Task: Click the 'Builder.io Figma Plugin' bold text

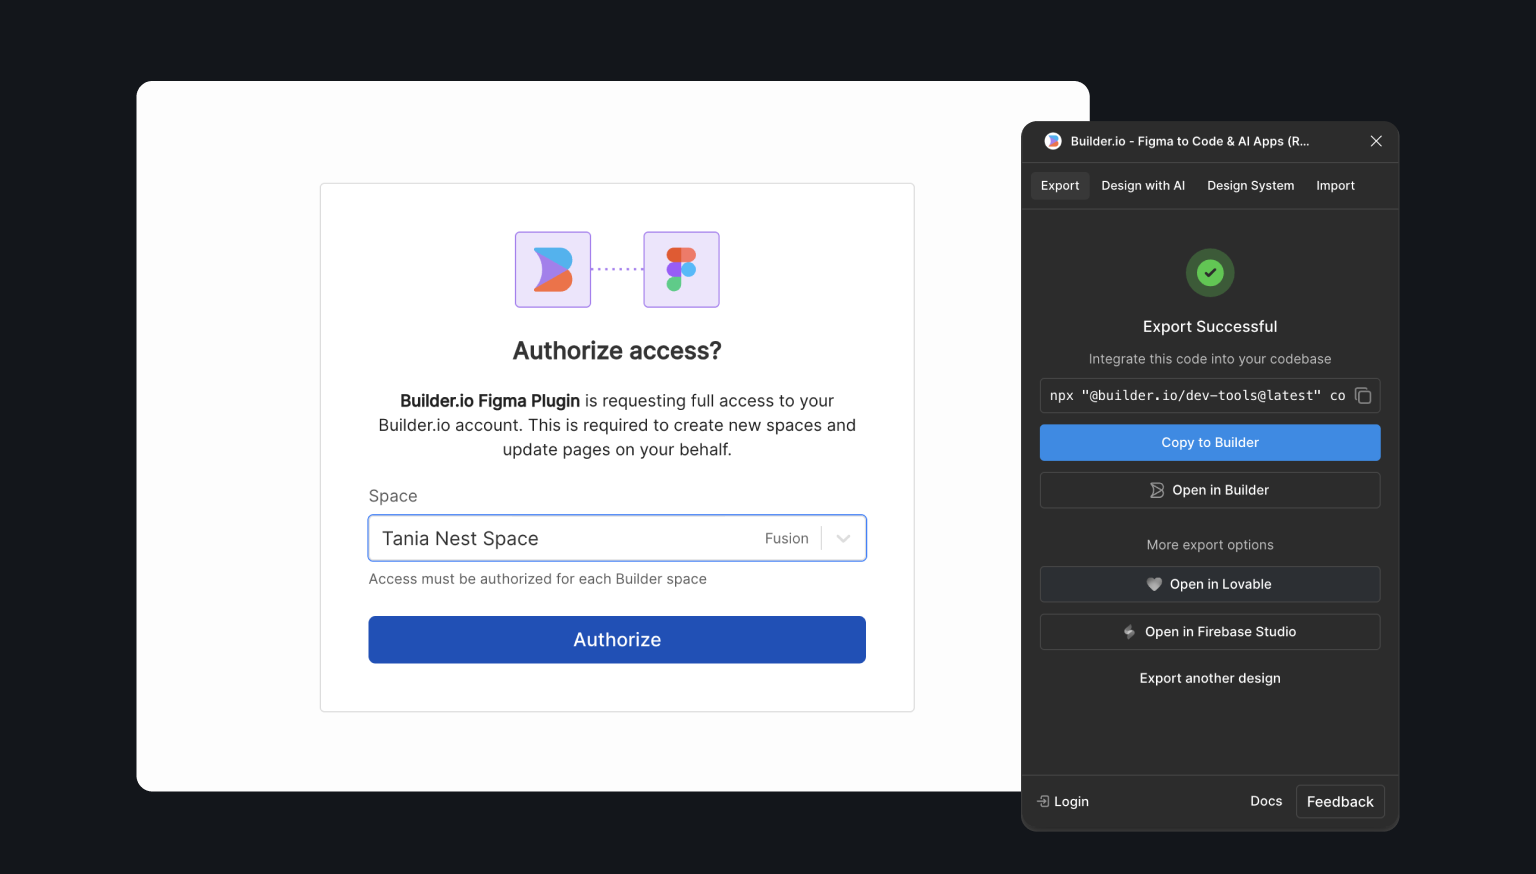Action: (x=490, y=401)
